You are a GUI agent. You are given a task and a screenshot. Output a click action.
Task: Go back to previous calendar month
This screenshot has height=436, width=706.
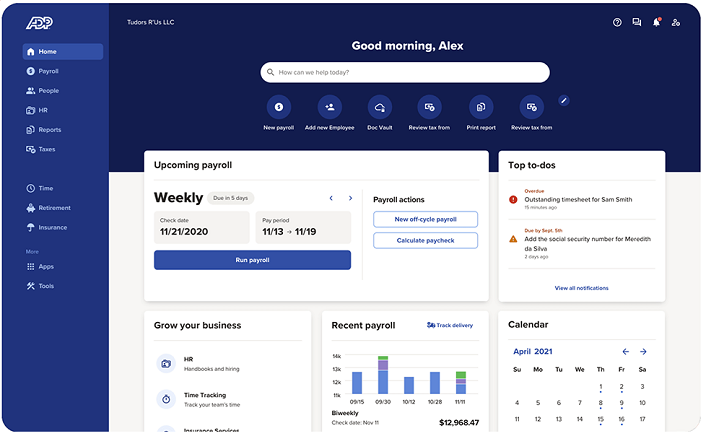(626, 352)
